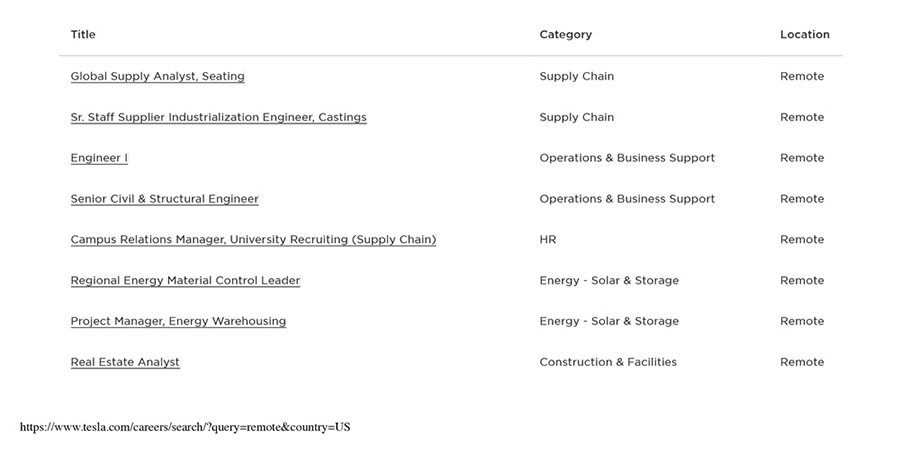
Task: Click the Engineer I job title
Action: [99, 158]
